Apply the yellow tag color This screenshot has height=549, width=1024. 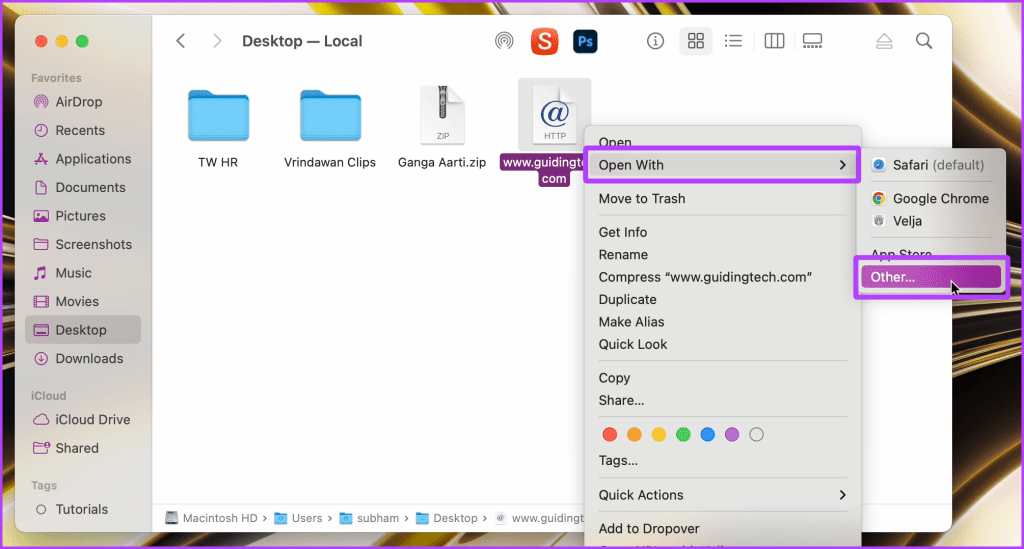coord(658,435)
